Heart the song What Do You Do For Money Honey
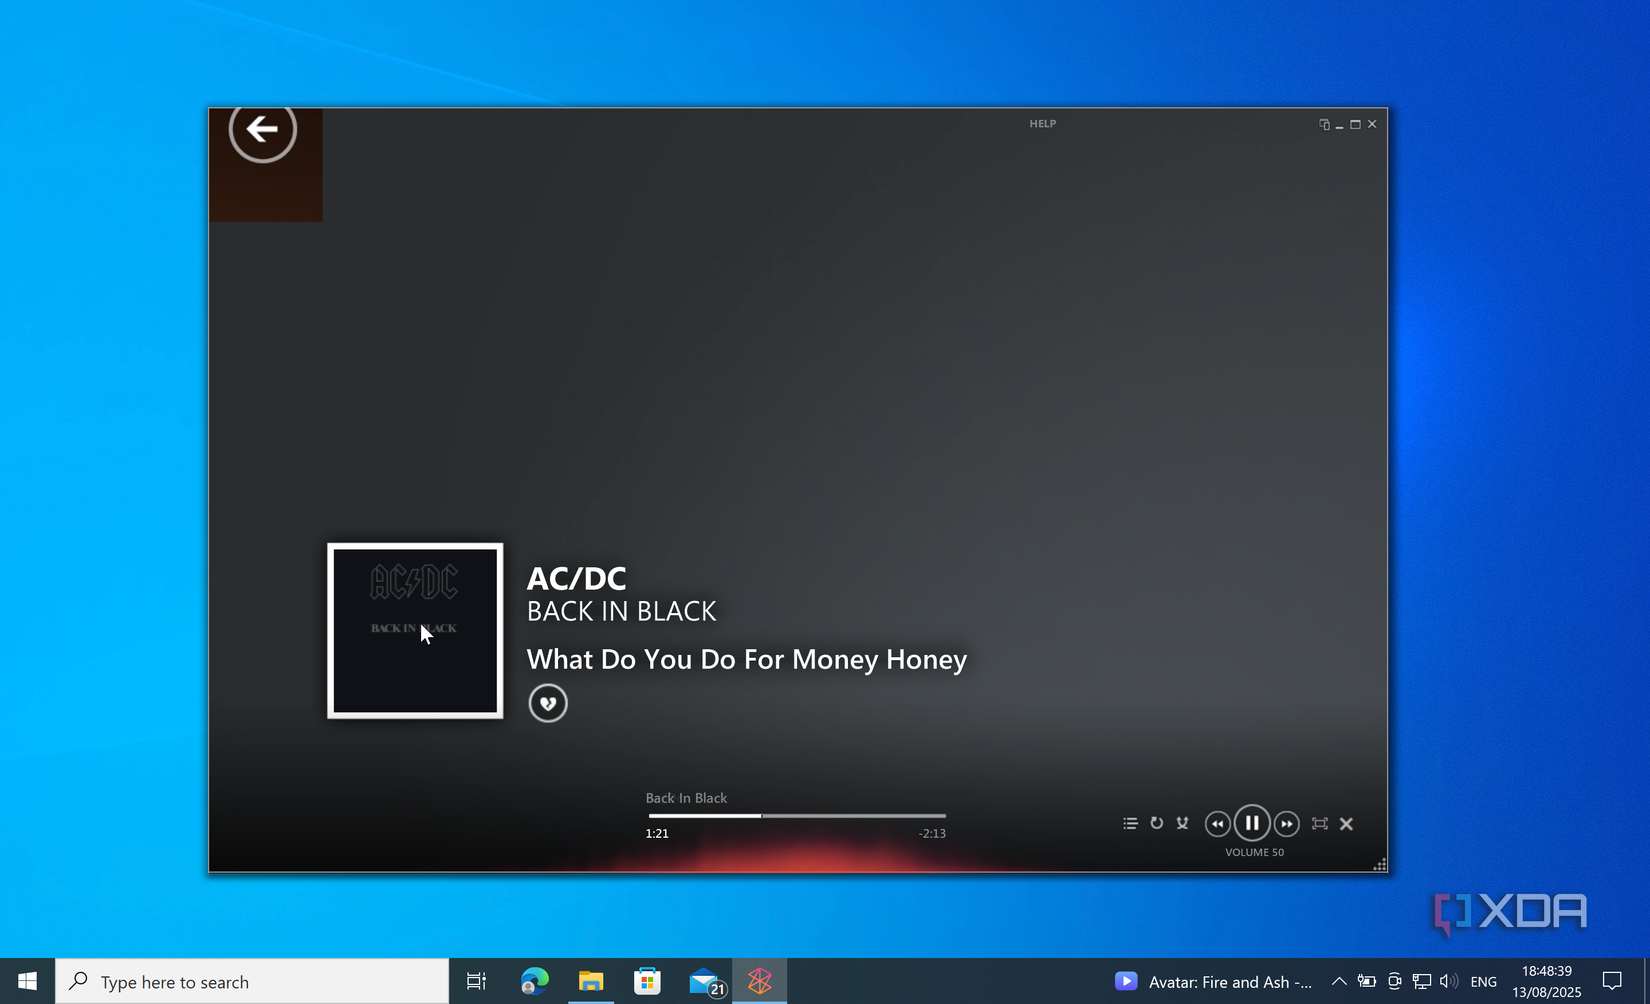Viewport: 1650px width, 1004px height. coord(548,703)
